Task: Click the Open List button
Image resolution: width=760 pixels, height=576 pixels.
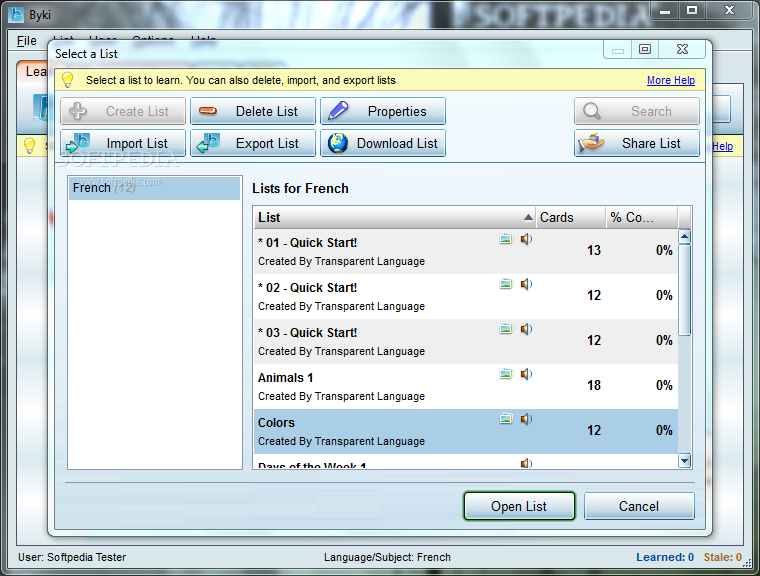Action: [519, 506]
